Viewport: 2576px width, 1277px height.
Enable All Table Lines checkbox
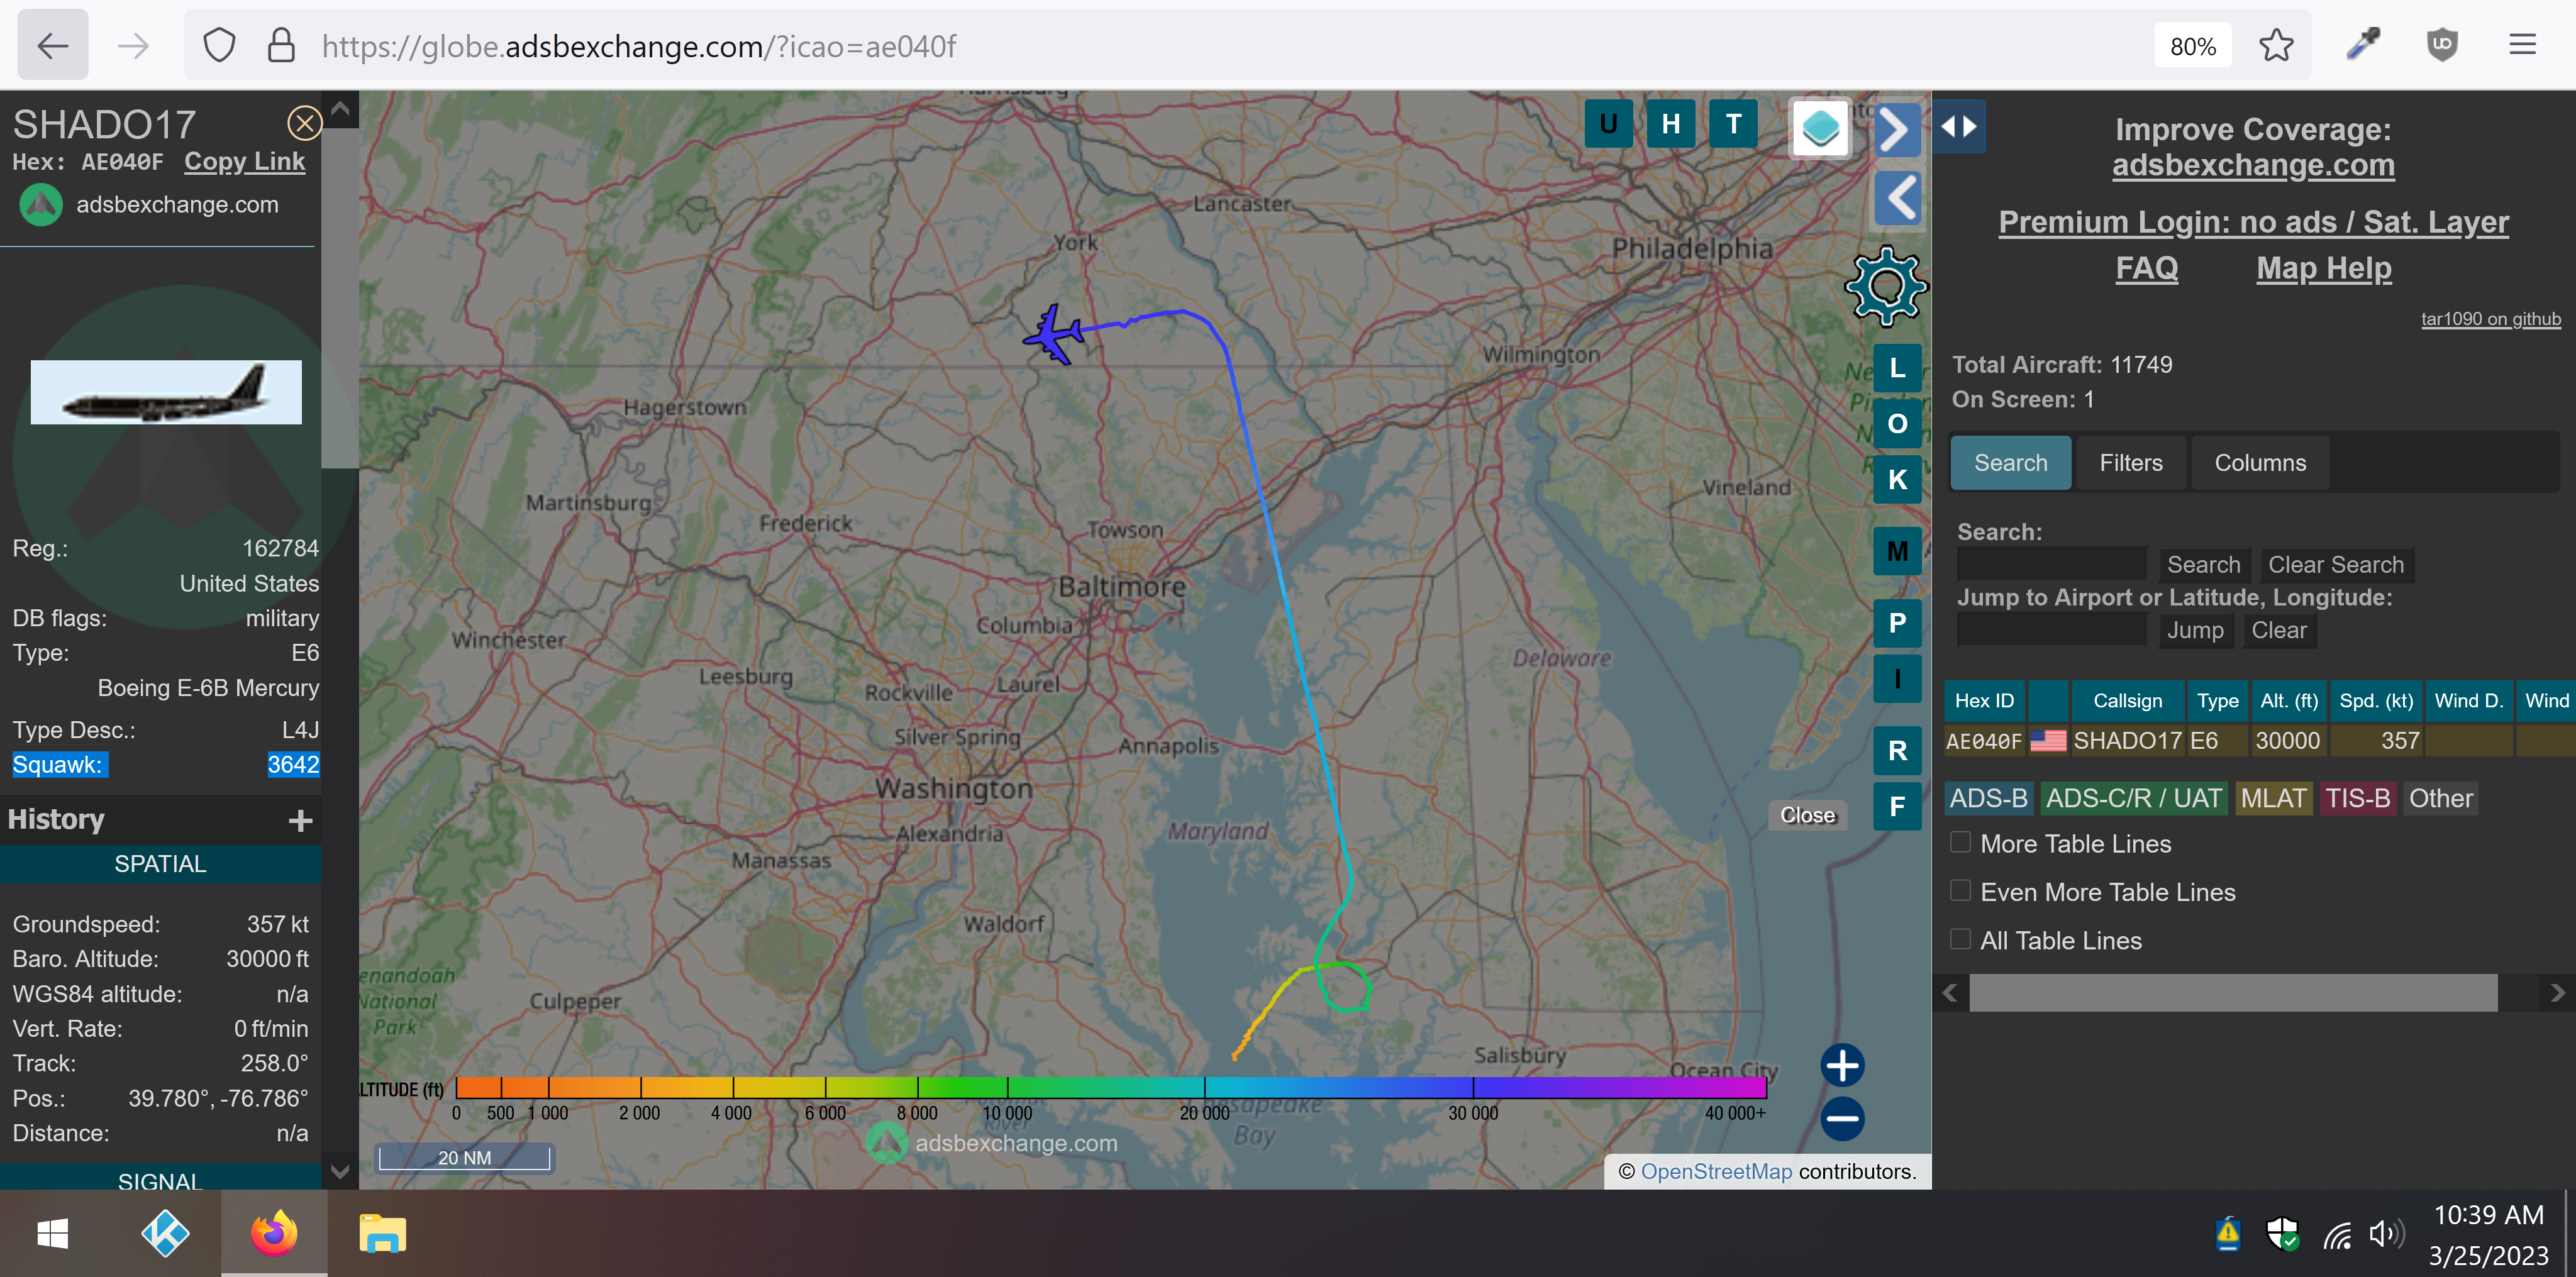[x=1960, y=939]
